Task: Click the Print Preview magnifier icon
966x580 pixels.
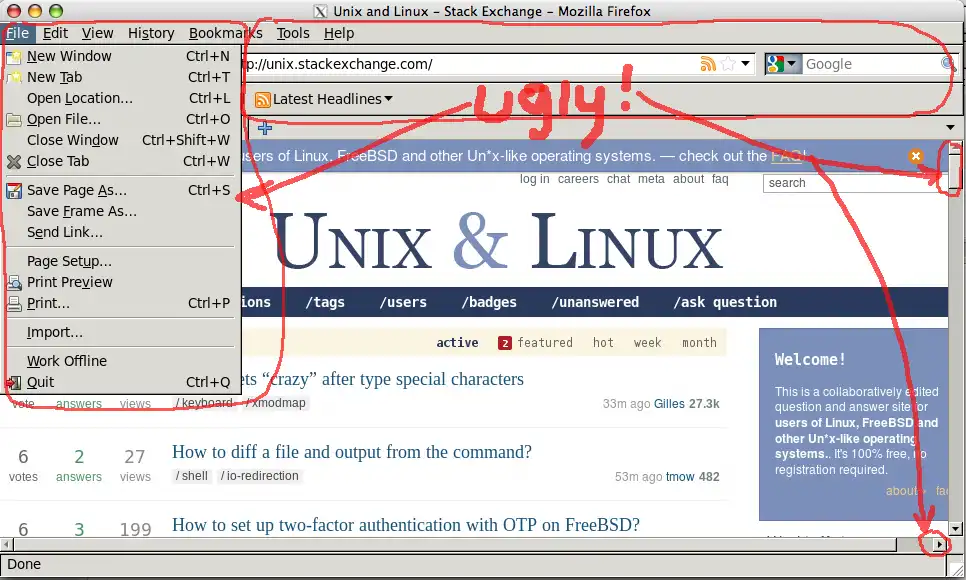Action: coord(14,282)
